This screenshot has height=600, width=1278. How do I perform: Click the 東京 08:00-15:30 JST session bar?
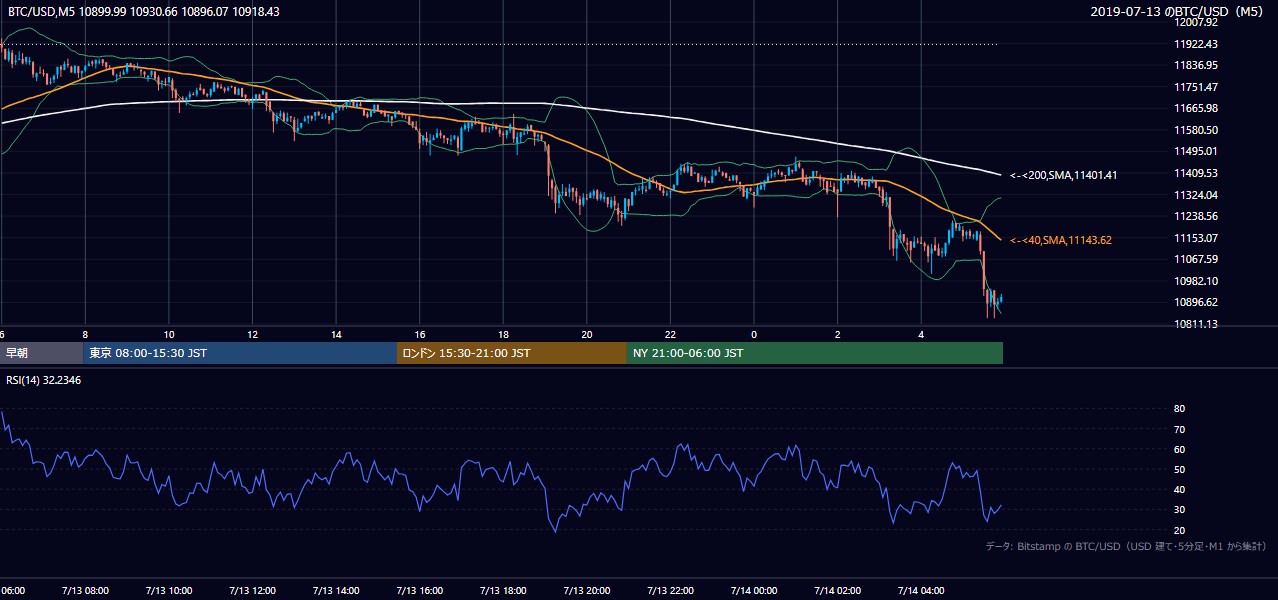click(x=240, y=353)
